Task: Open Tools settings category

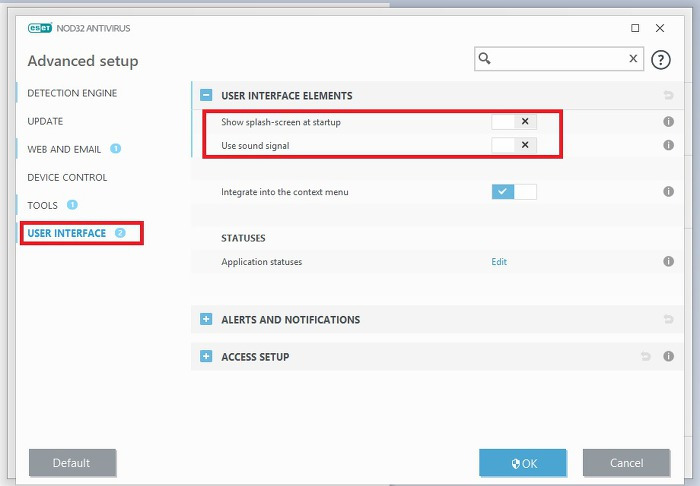Action: click(42, 206)
